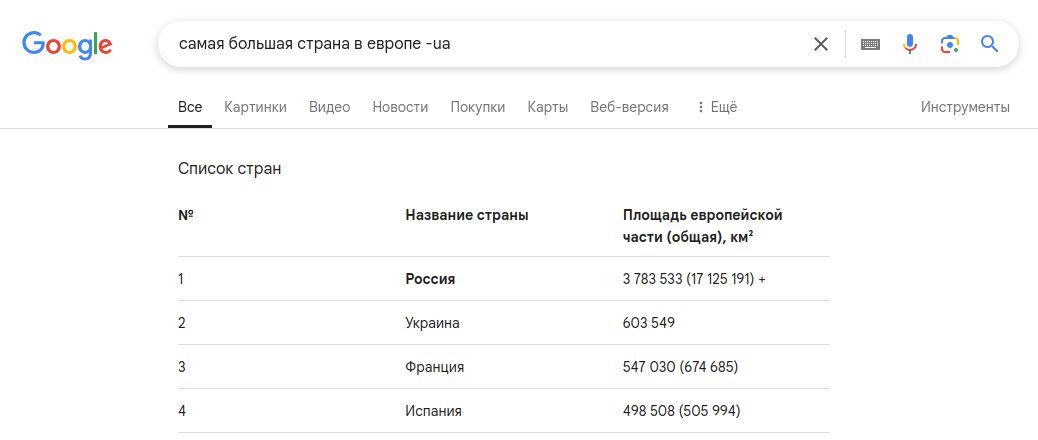Open Google Lens image search icon
The image size is (1038, 440).
point(950,44)
